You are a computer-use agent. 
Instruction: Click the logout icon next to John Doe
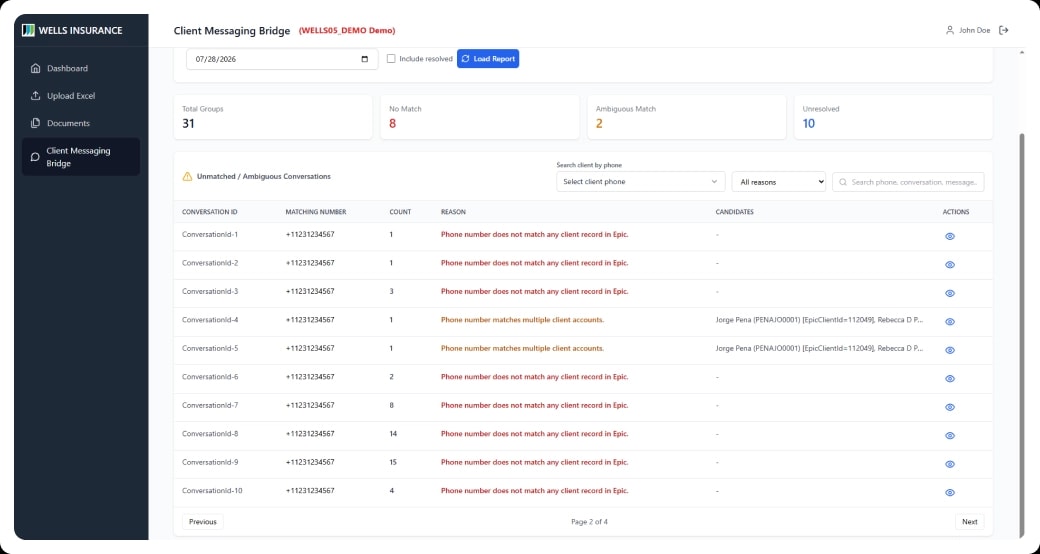(x=1004, y=30)
